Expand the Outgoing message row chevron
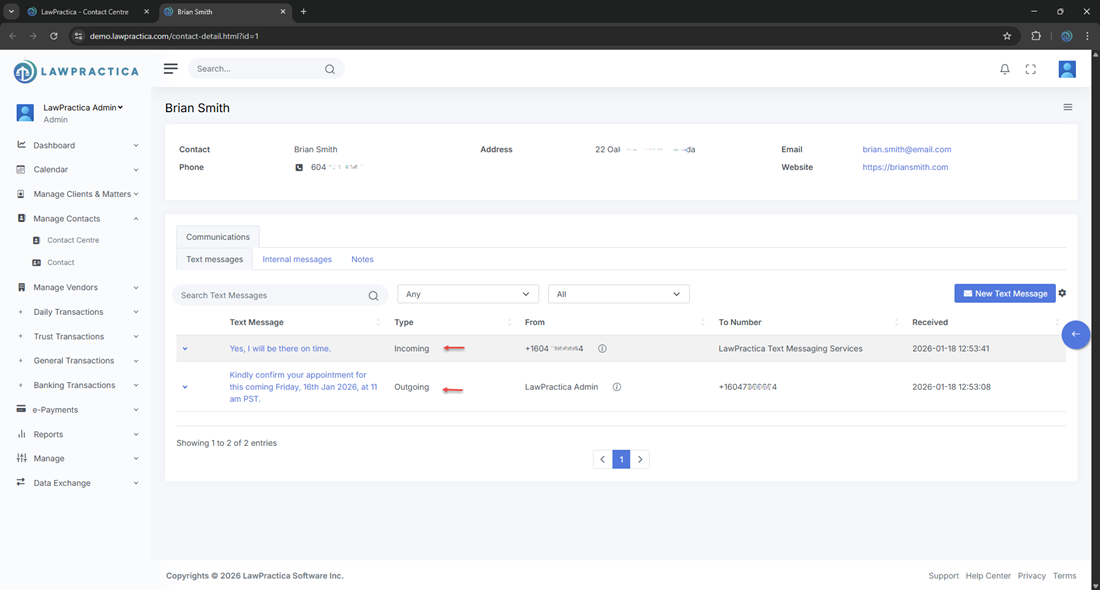Viewport: 1100px width, 590px height. [185, 387]
